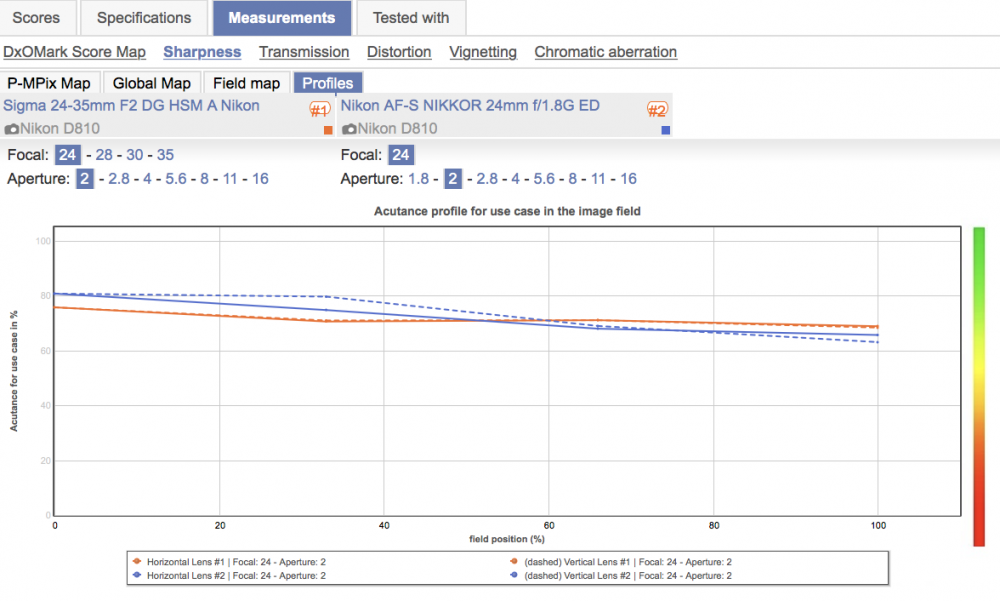Choose aperture 2.8 for the Sigma lens
Viewport: 1000px width, 601px height.
119,179
